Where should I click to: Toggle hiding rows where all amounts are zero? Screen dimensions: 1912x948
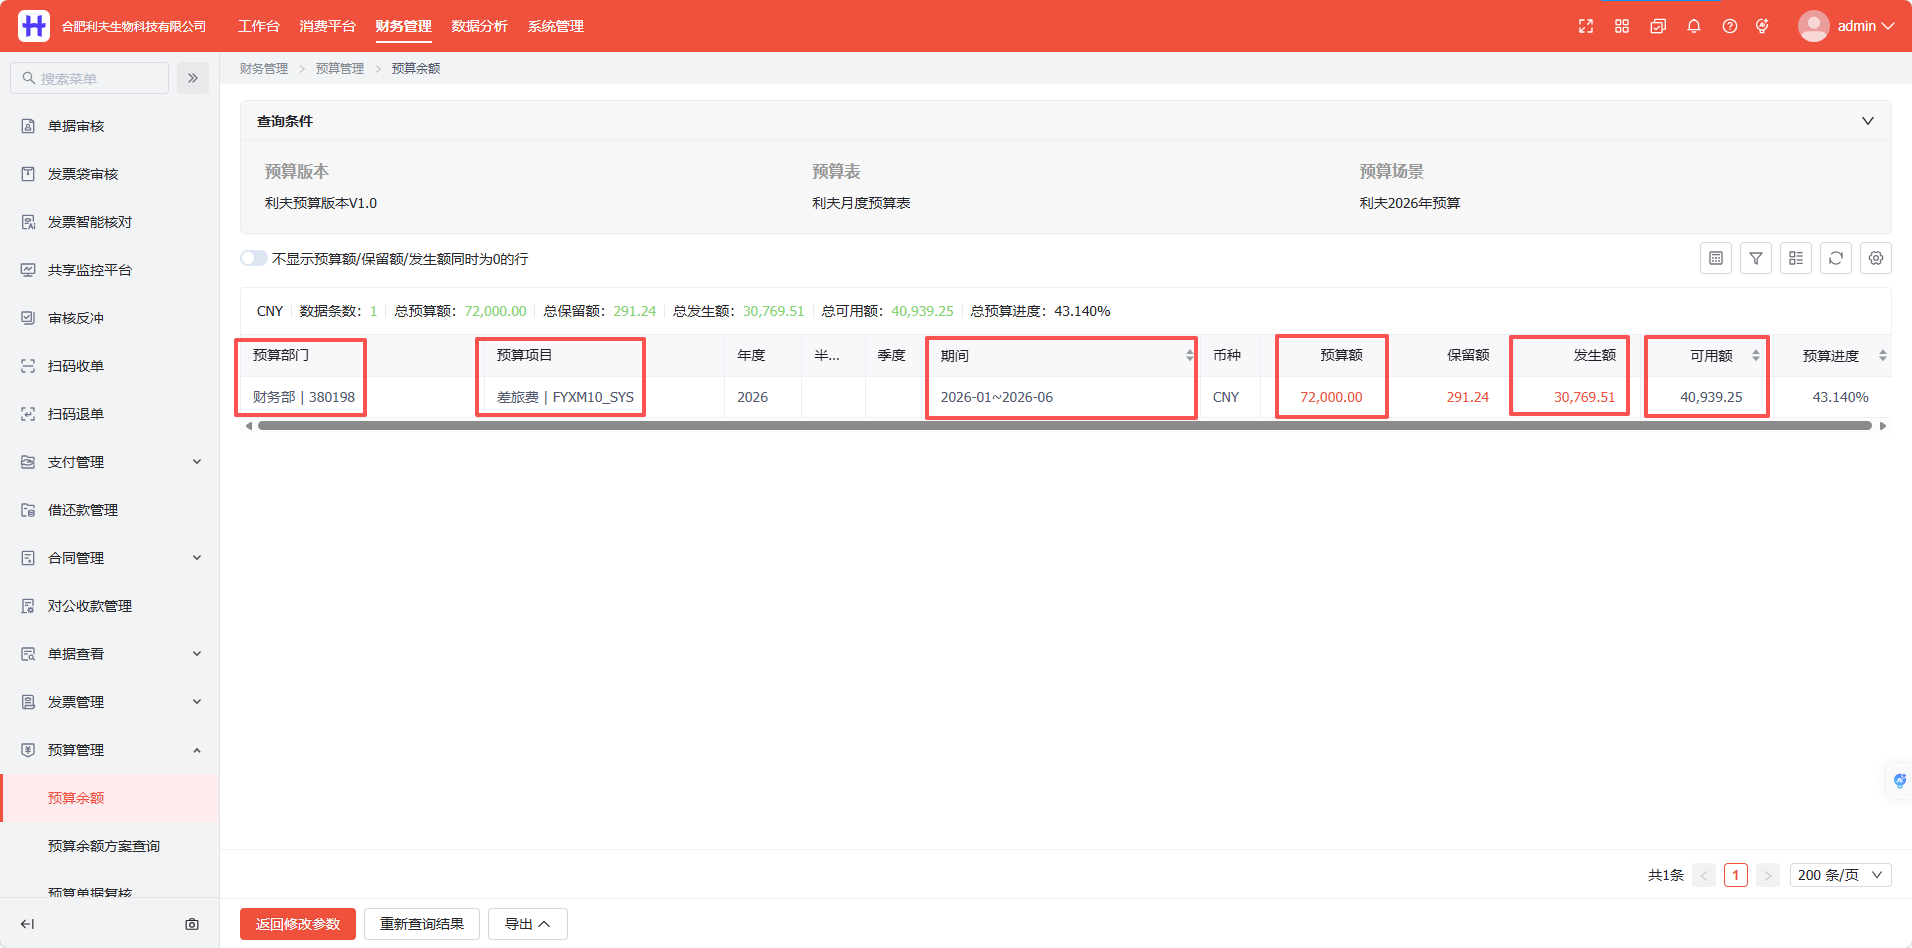[253, 258]
